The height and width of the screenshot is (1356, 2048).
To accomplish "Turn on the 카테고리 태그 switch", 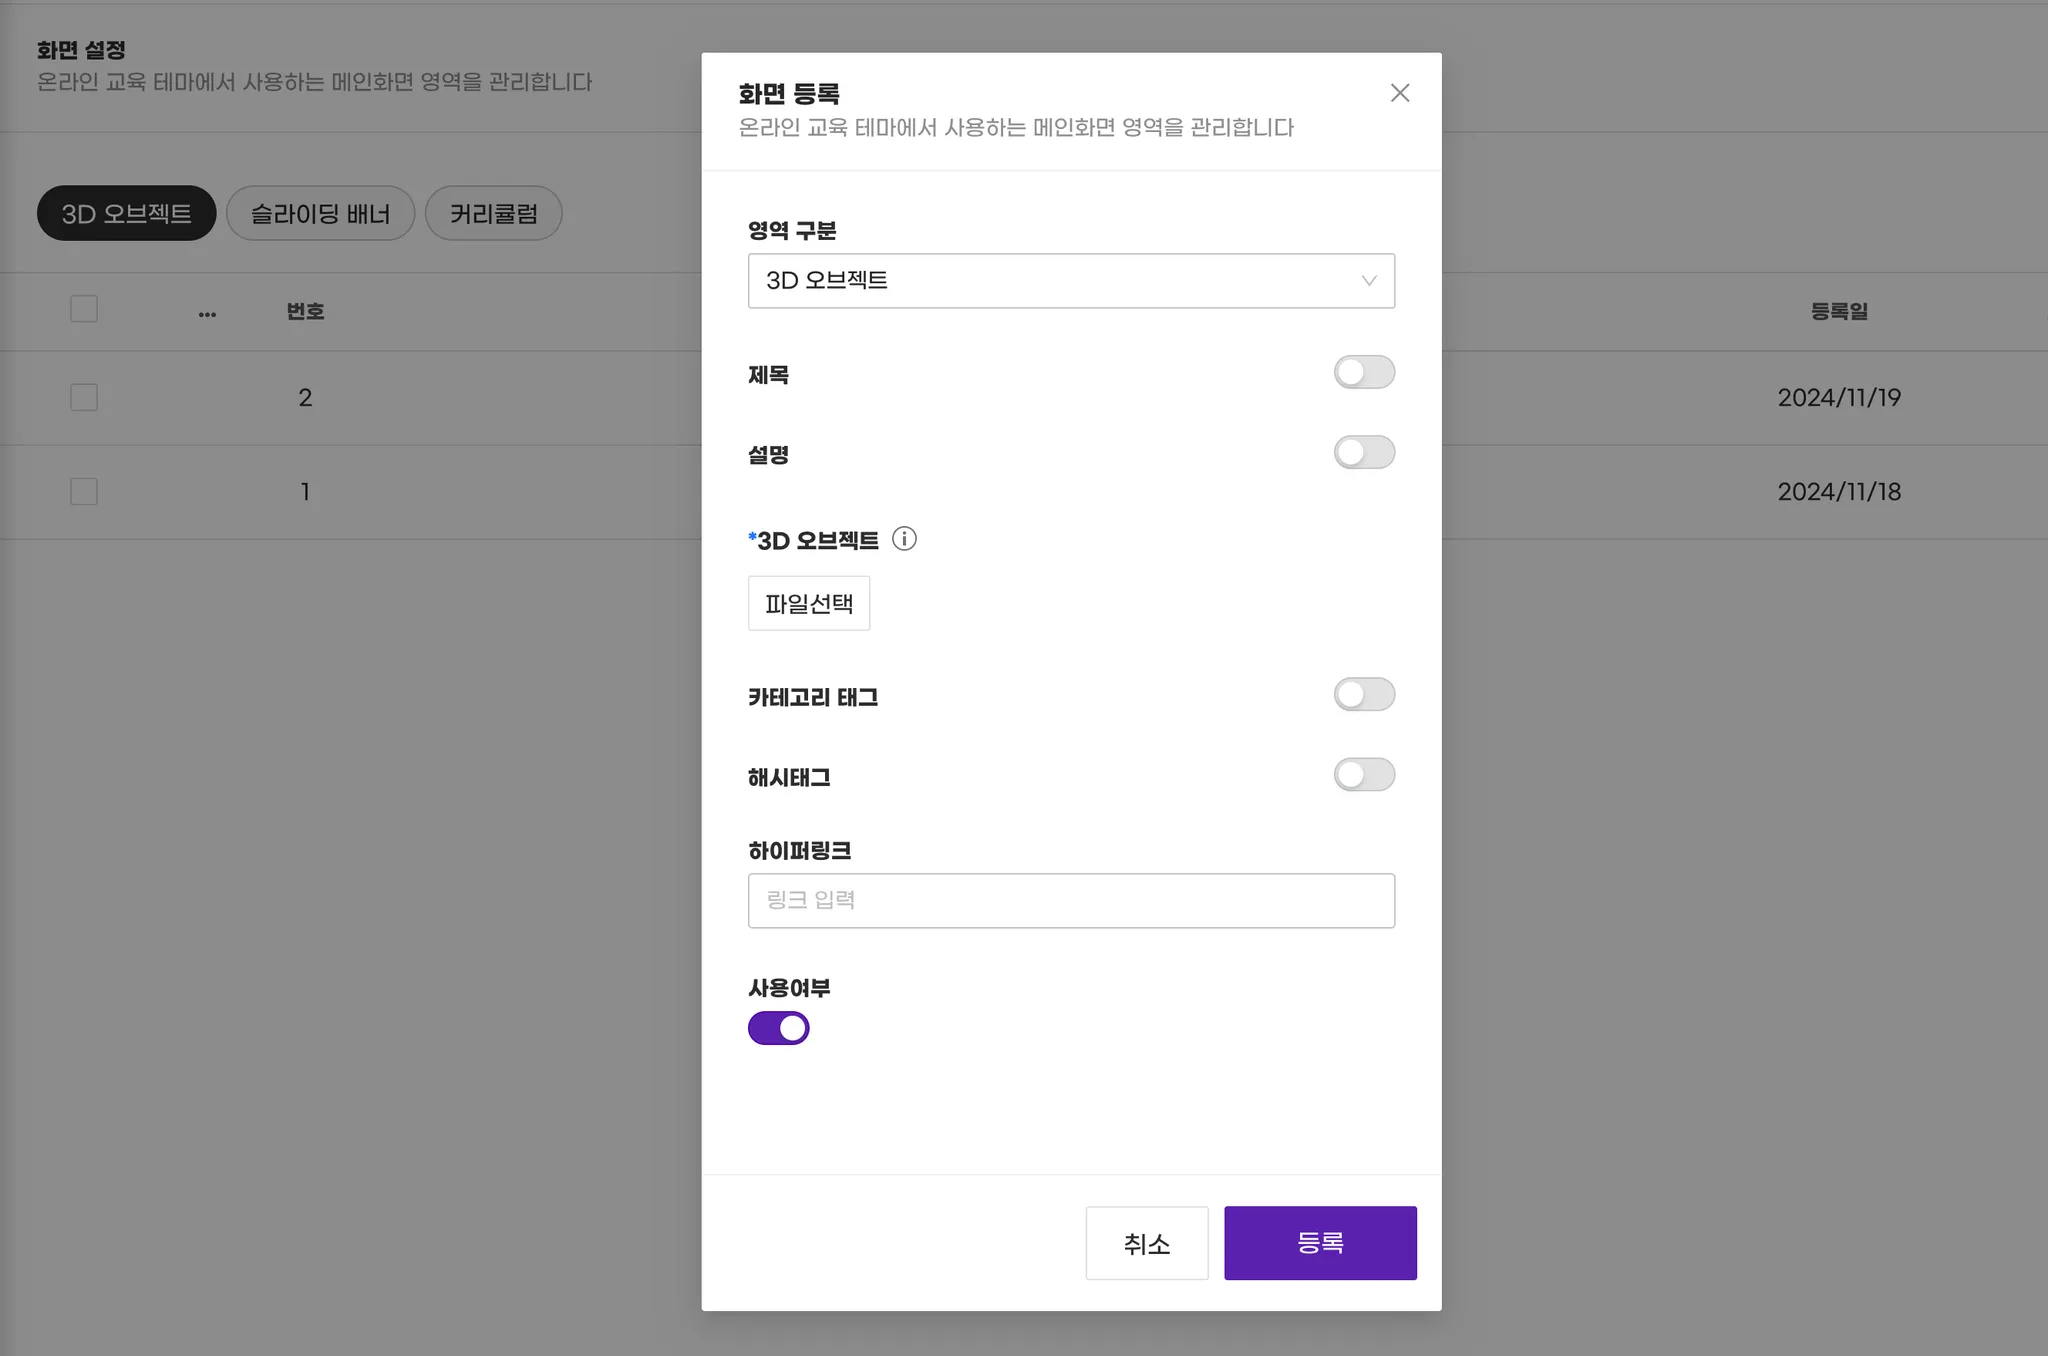I will [x=1363, y=694].
